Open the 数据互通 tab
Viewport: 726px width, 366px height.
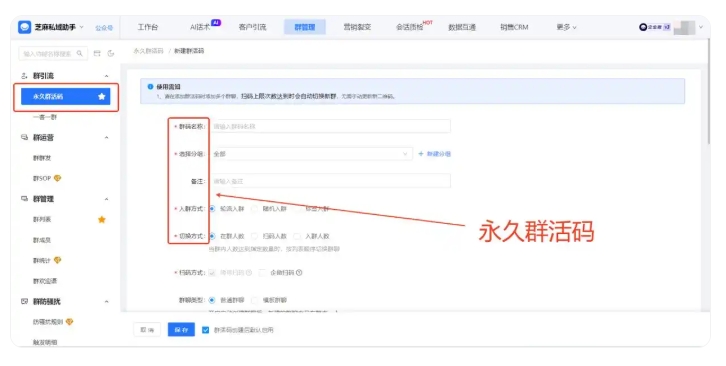tap(462, 27)
